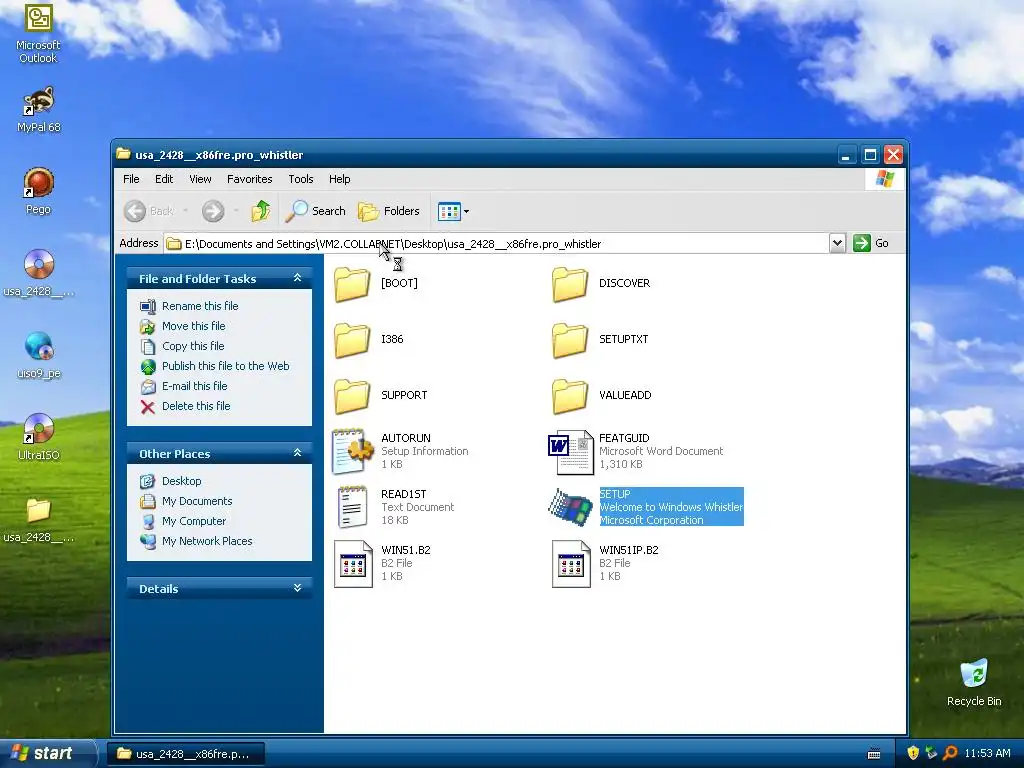Click the Go button
Image resolution: width=1024 pixels, height=768 pixels.
872,244
